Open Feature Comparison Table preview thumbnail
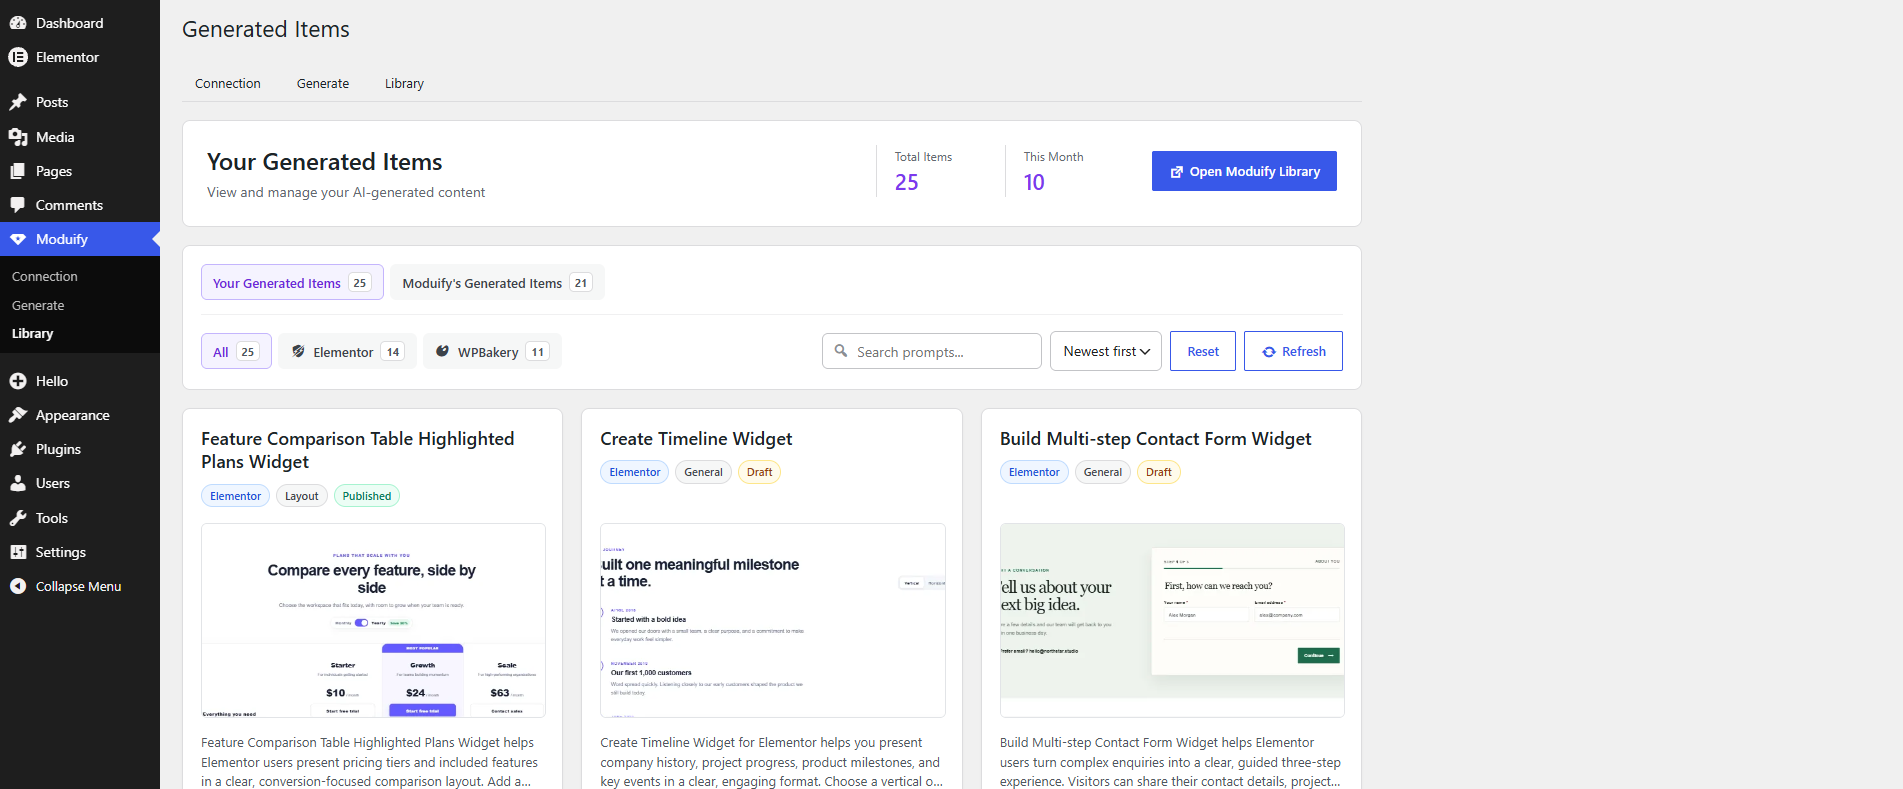The image size is (1903, 789). pos(373,620)
